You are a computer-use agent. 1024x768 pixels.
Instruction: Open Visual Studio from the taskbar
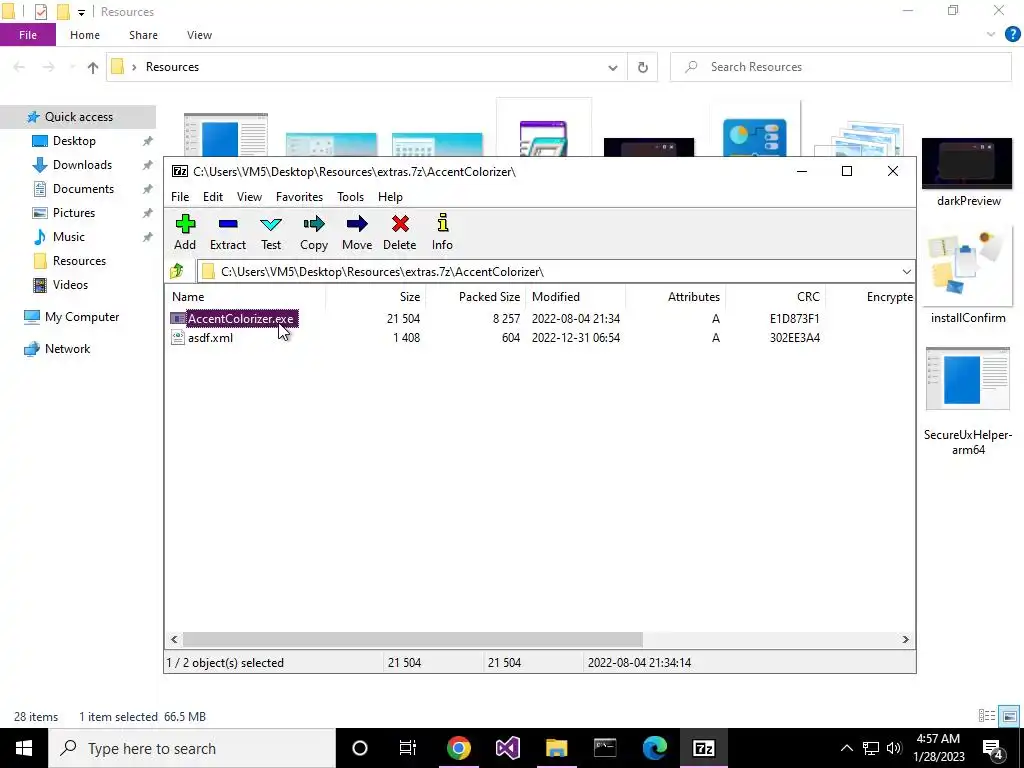(507, 748)
